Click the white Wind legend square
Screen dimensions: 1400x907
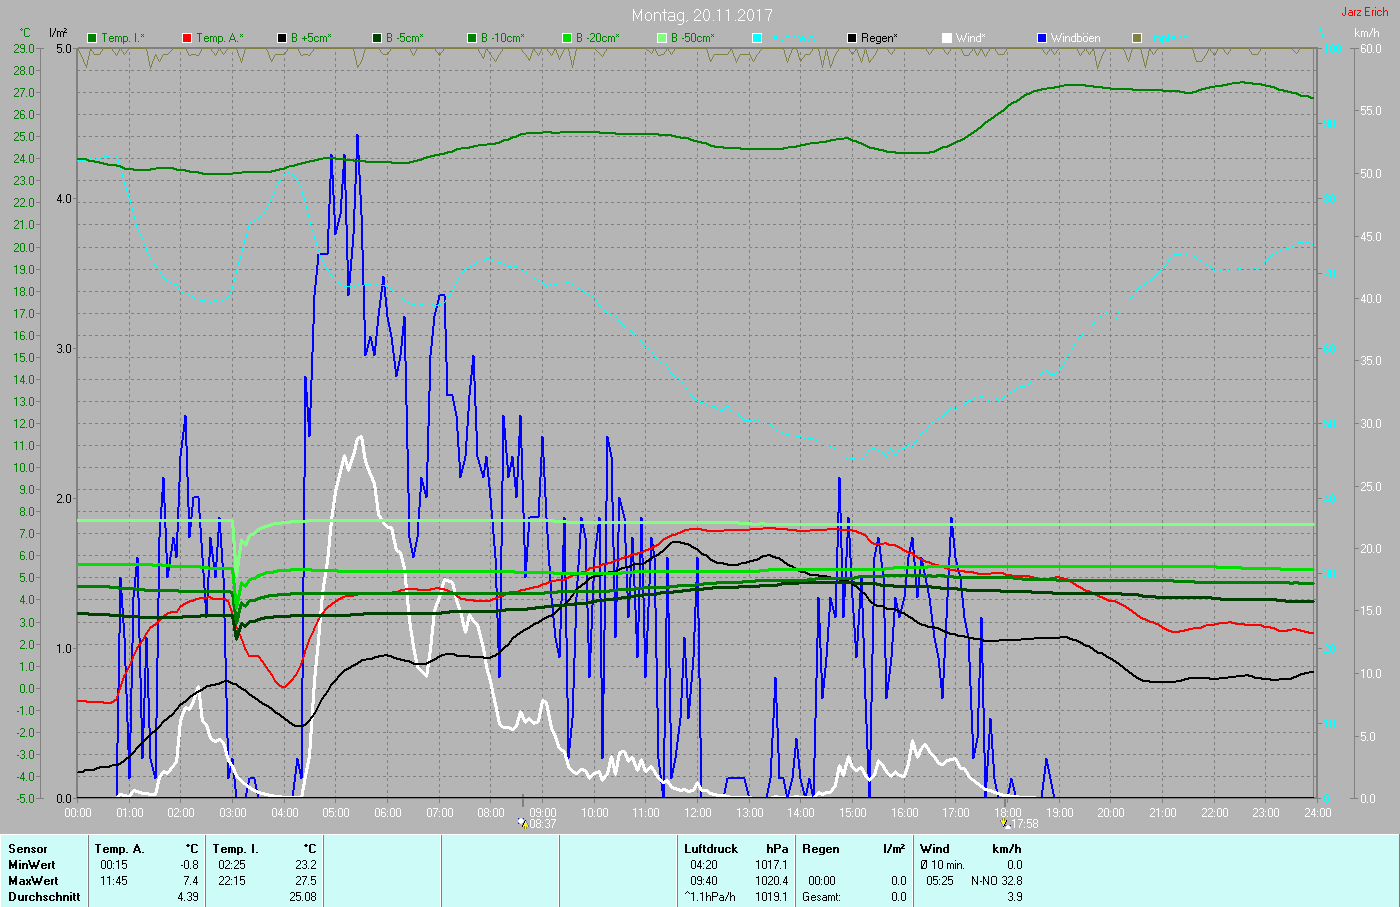pyautogui.click(x=947, y=38)
